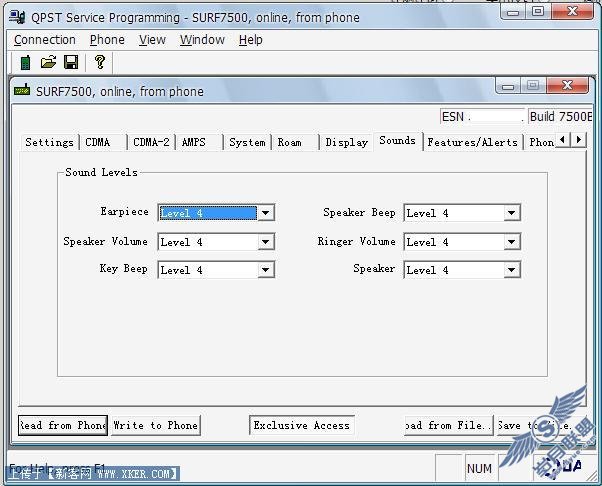Click the help question mark icon

click(100, 62)
